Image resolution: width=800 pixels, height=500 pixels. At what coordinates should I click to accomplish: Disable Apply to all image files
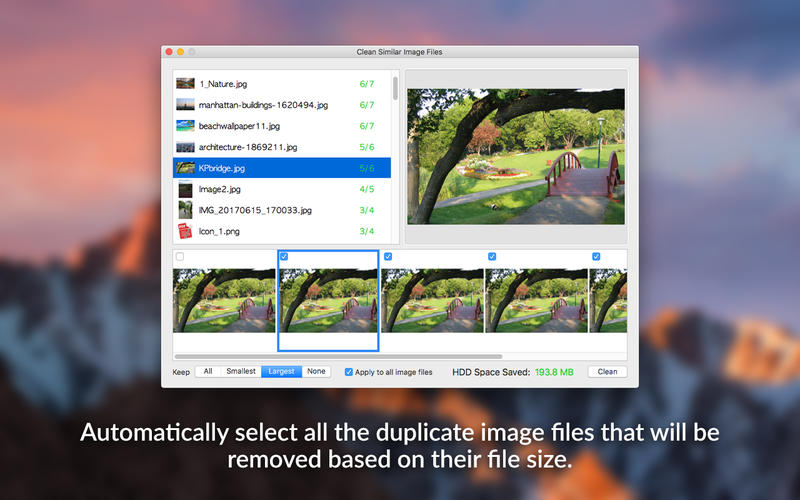[x=349, y=372]
